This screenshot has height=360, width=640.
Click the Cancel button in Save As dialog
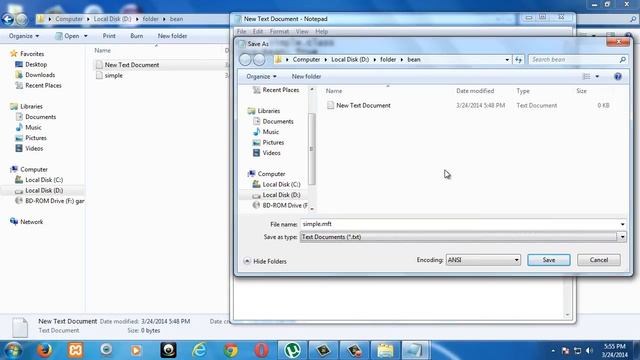click(x=599, y=260)
